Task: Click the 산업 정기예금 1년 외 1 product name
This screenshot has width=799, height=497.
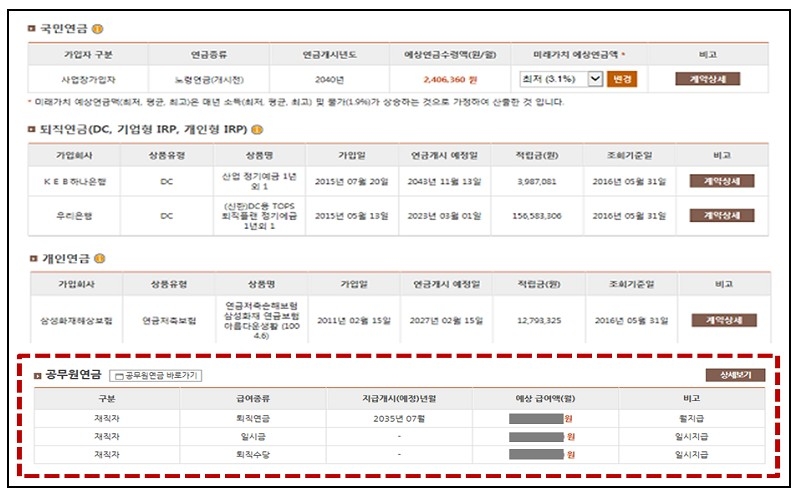Action: (x=259, y=181)
